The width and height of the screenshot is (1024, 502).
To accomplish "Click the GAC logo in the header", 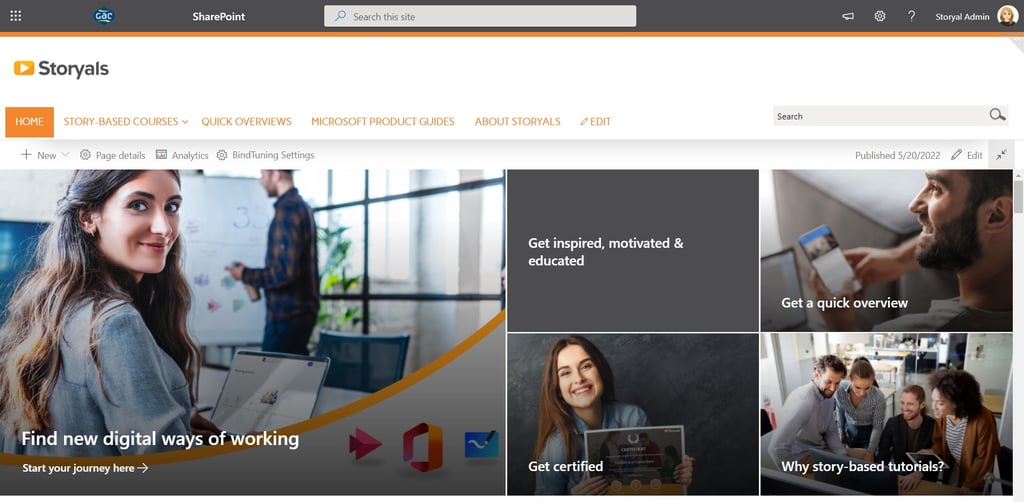I will point(104,16).
